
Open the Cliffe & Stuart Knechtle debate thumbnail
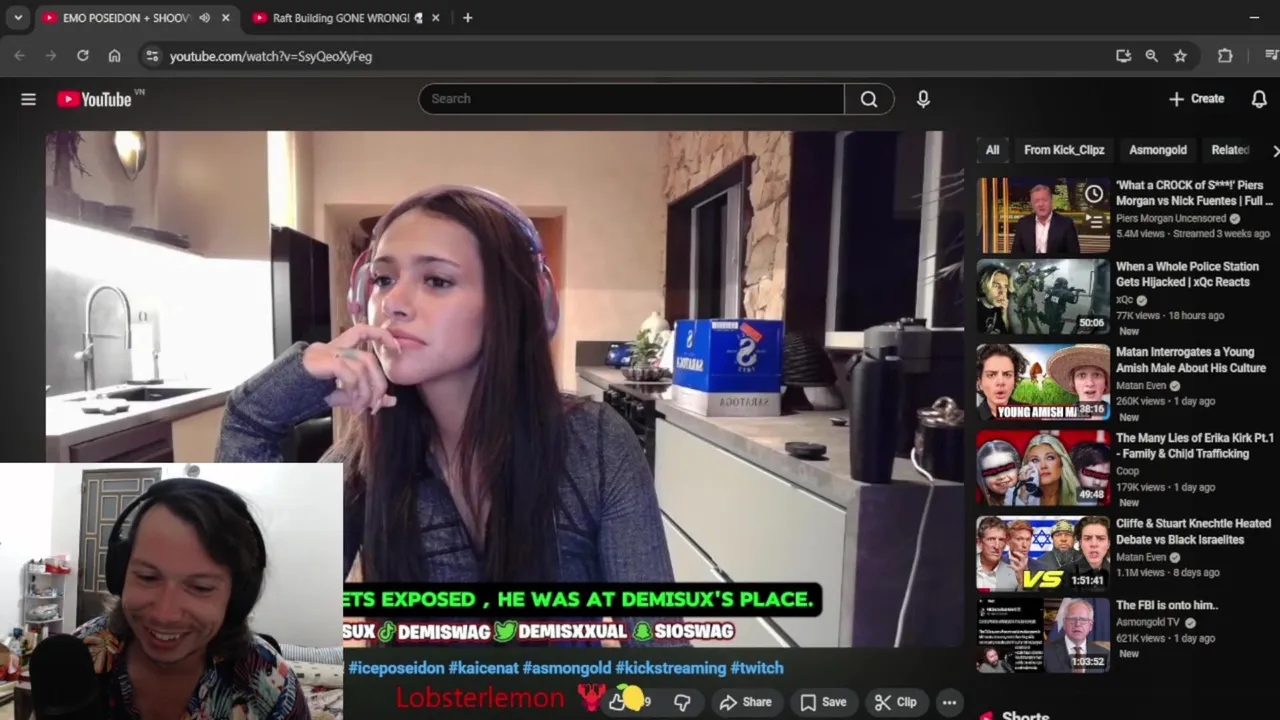click(1043, 553)
